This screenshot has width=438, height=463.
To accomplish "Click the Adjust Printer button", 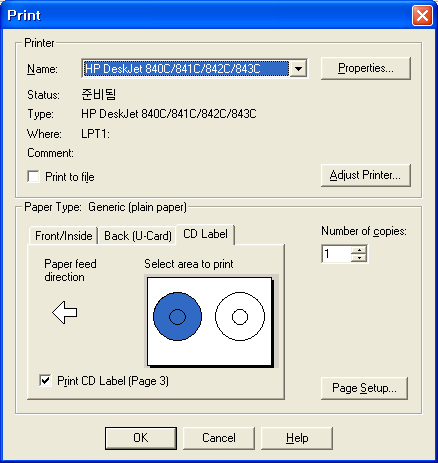I will [x=366, y=175].
